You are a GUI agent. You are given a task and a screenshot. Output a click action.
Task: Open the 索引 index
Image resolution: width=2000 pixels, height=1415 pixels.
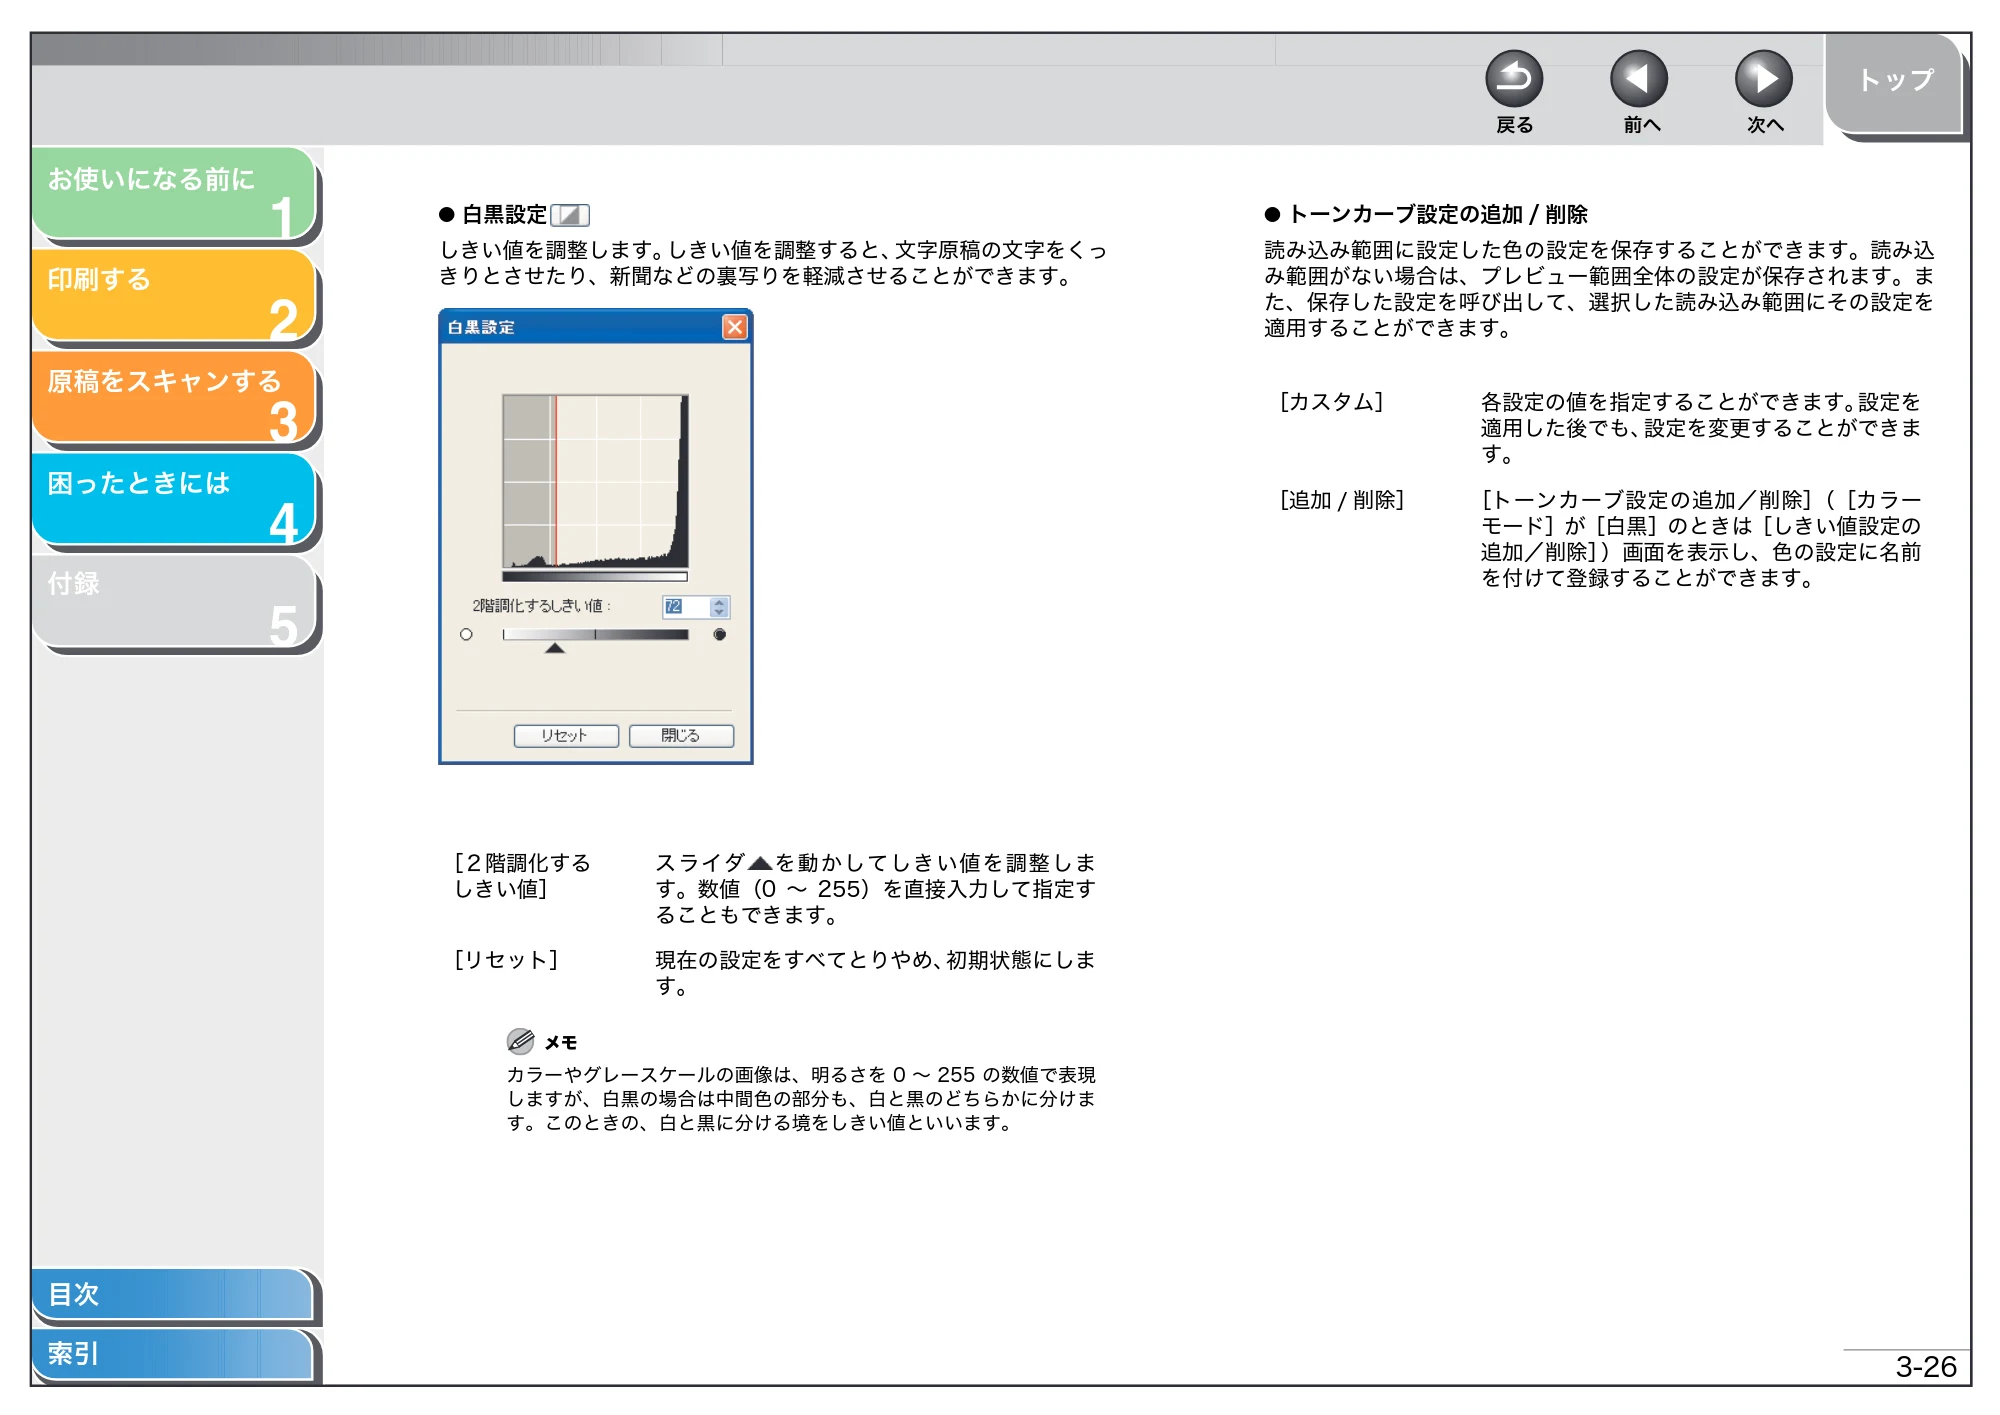(x=172, y=1354)
